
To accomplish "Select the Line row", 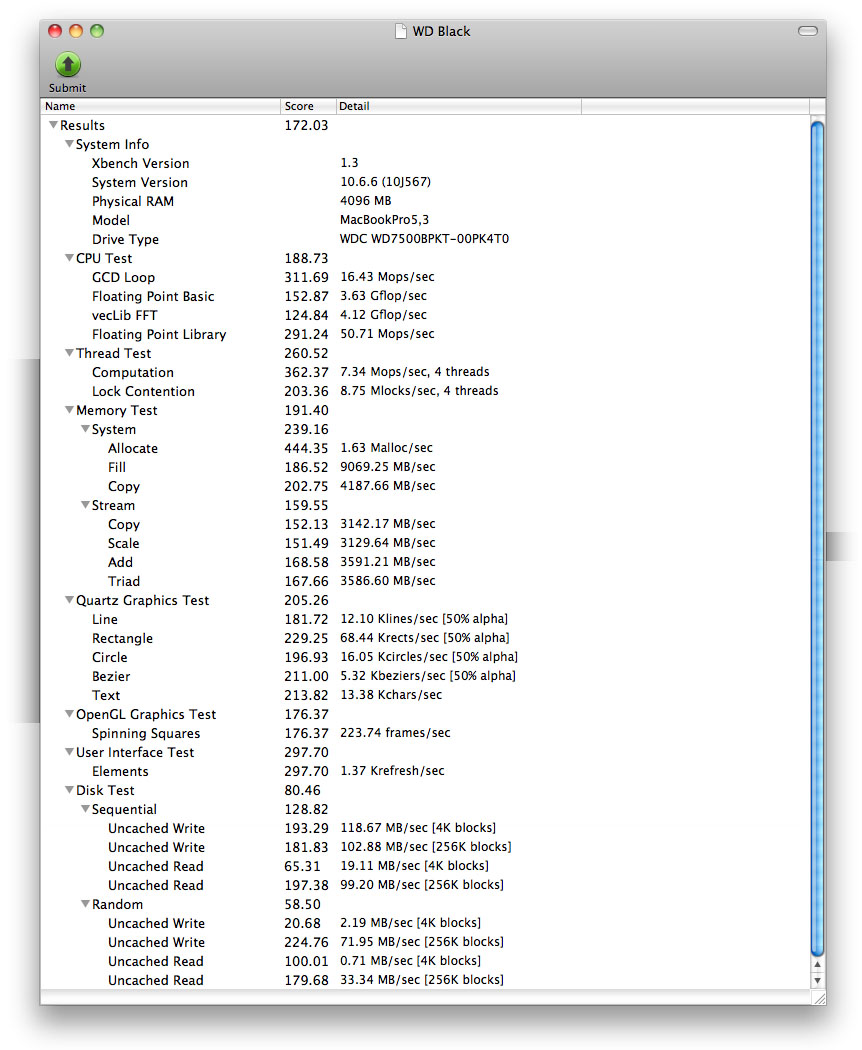I will tap(425, 619).
